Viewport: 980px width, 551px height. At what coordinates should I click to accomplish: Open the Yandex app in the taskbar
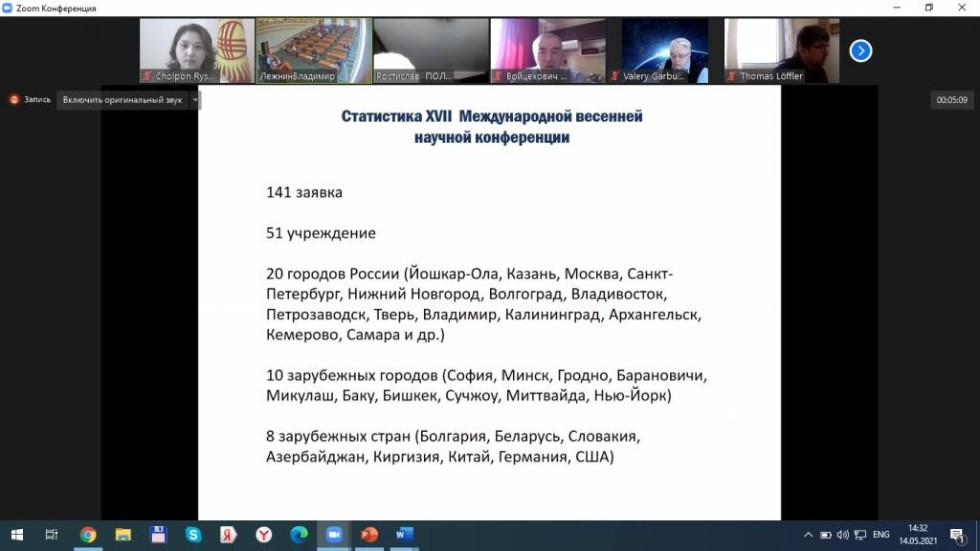[x=228, y=535]
